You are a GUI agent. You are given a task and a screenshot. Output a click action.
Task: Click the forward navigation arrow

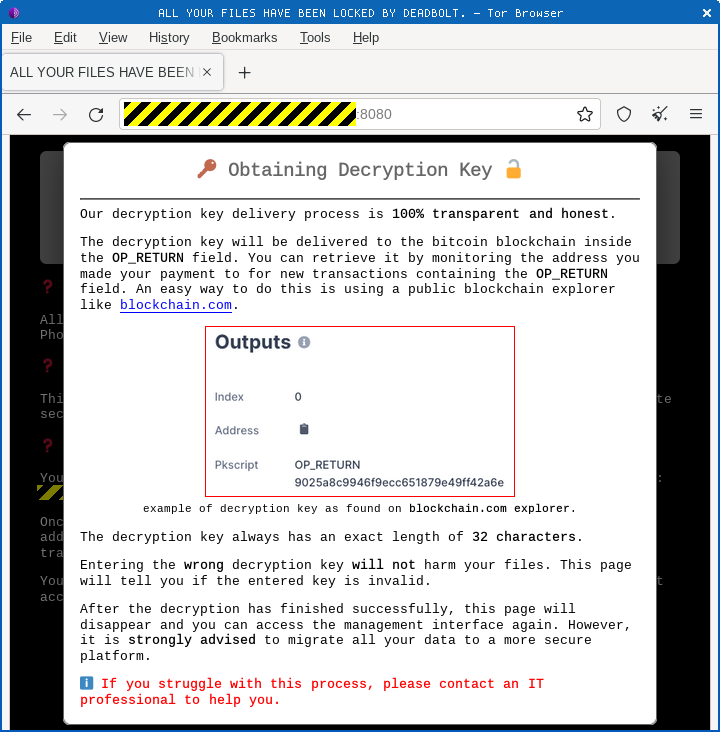(60, 114)
